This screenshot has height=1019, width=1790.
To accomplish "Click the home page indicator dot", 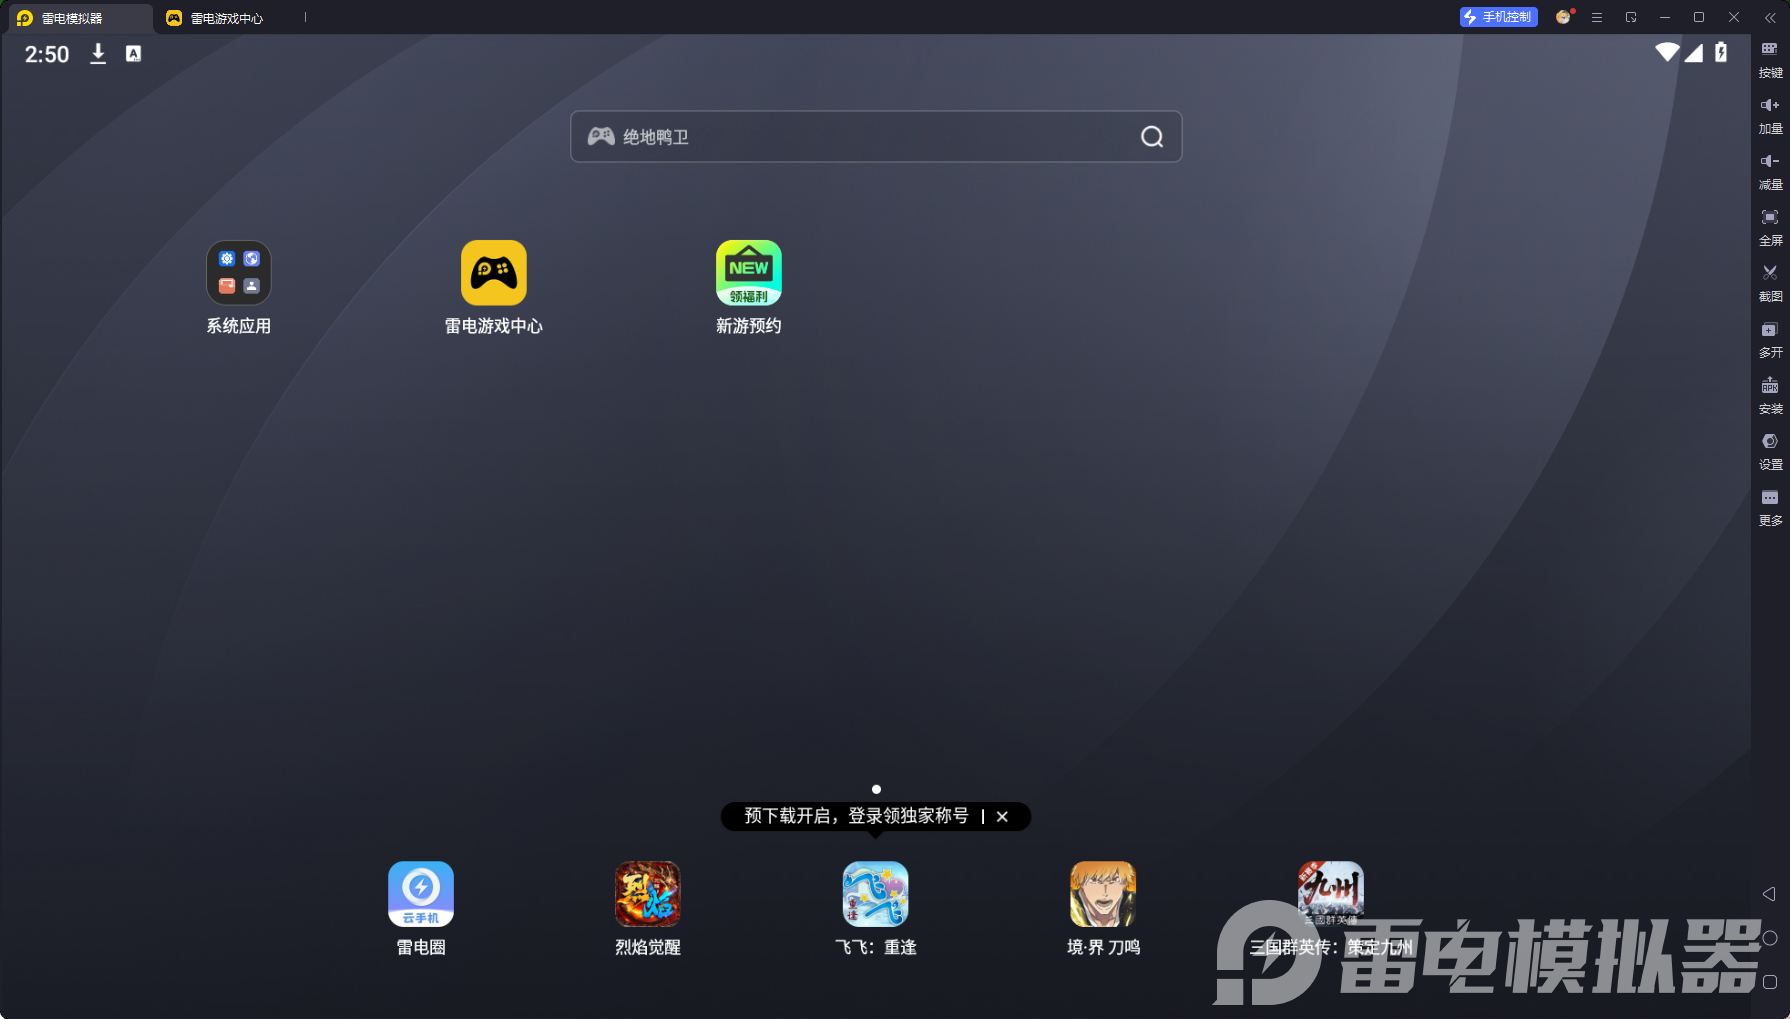I will click(x=876, y=789).
